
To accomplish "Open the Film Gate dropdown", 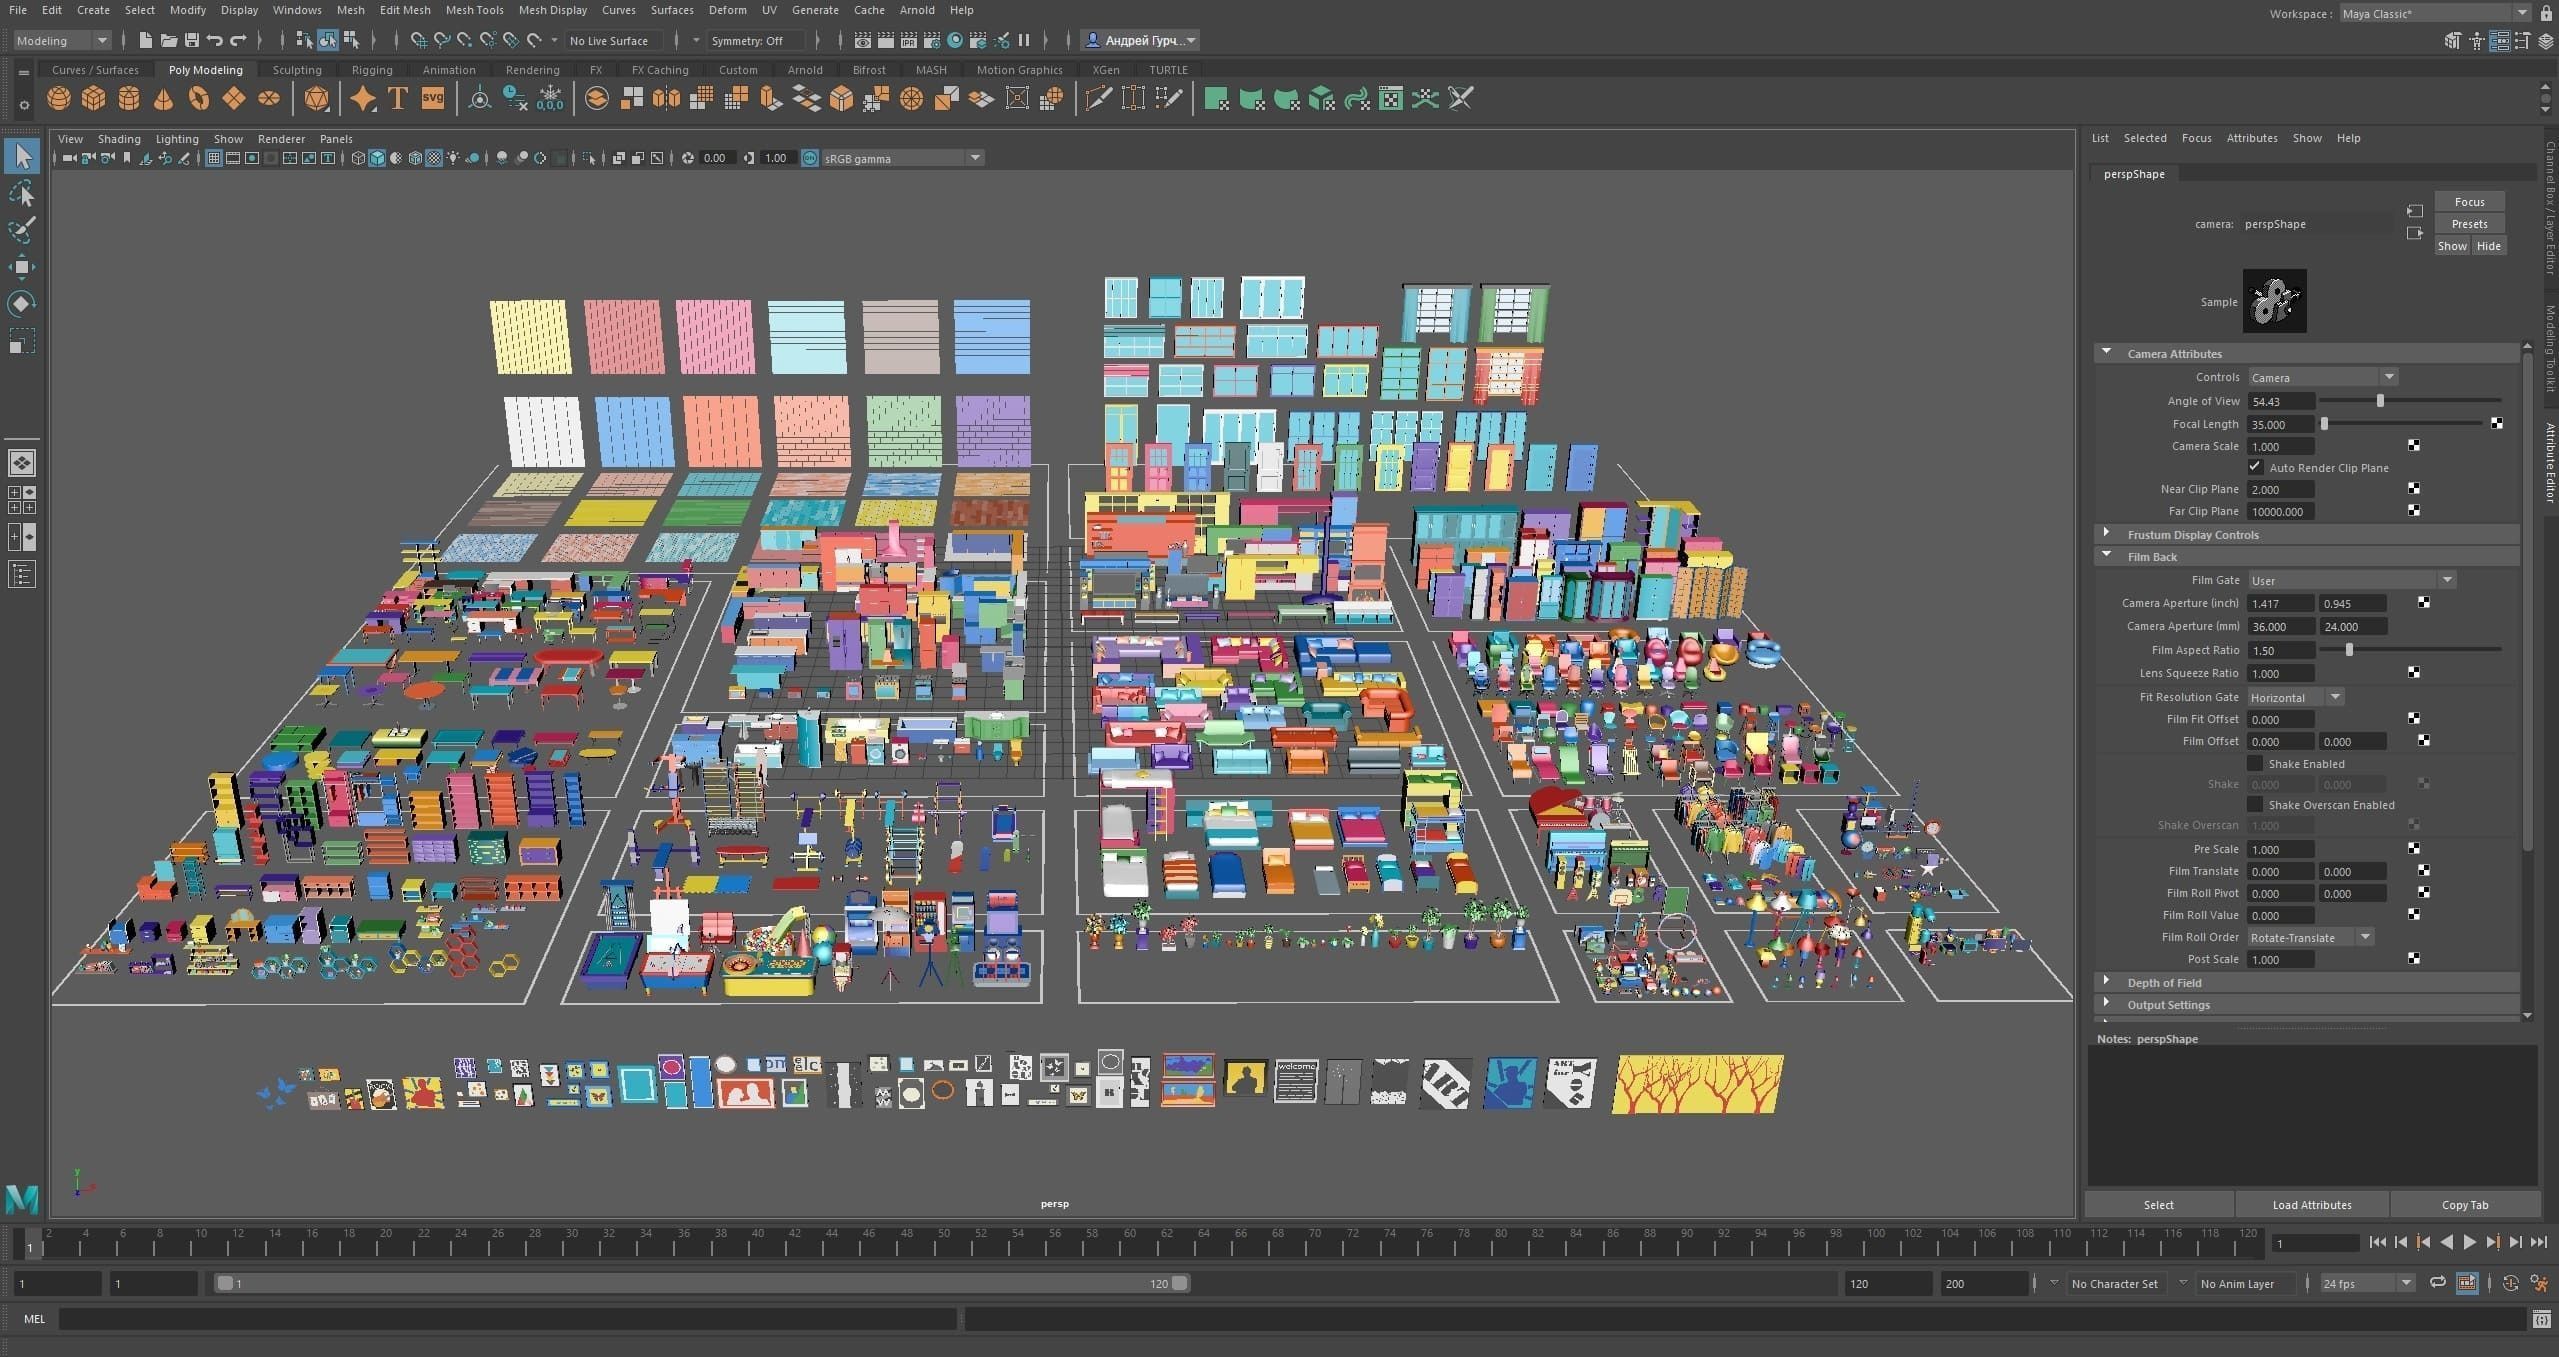I will (2350, 580).
